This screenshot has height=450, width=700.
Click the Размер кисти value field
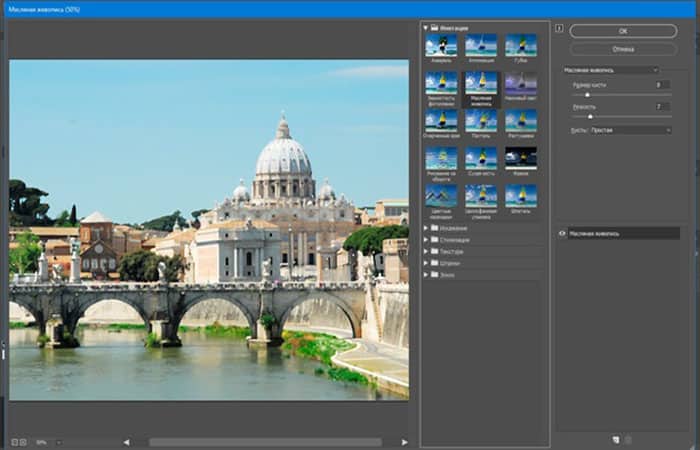pos(662,84)
